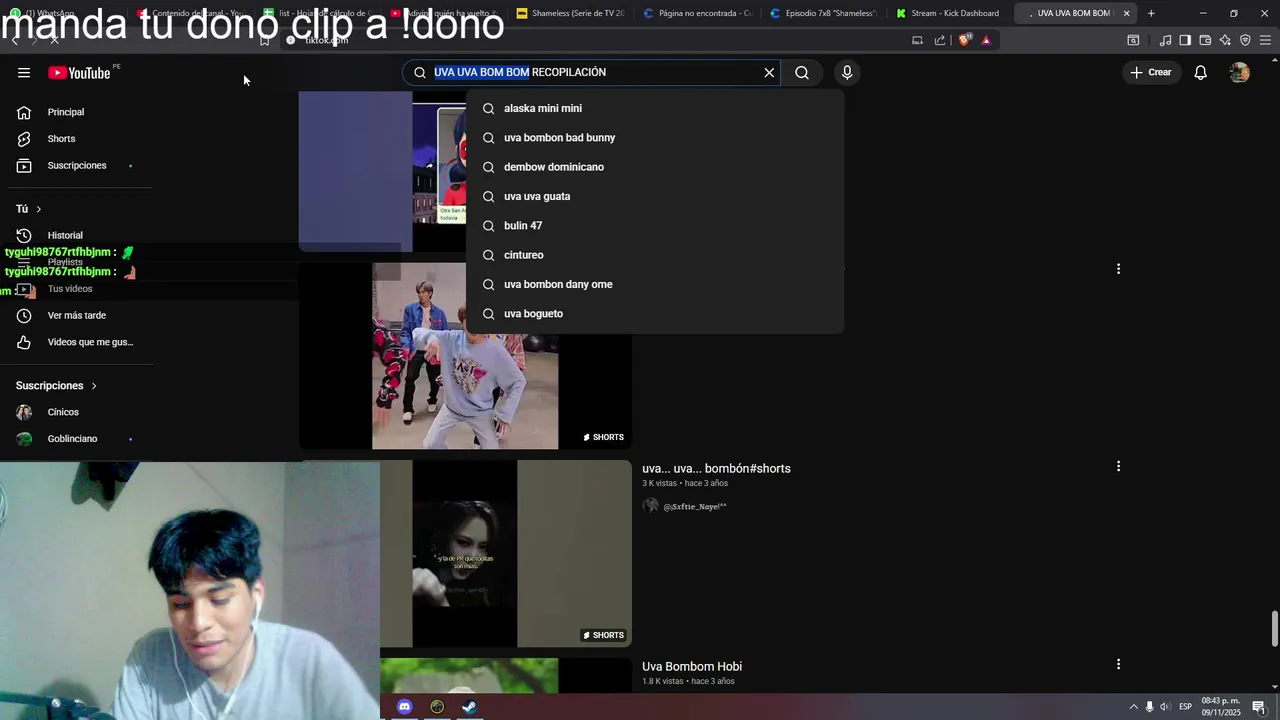Open the Brave VPN shield icon
This screenshot has width=1280, height=720.
click(x=1245, y=40)
